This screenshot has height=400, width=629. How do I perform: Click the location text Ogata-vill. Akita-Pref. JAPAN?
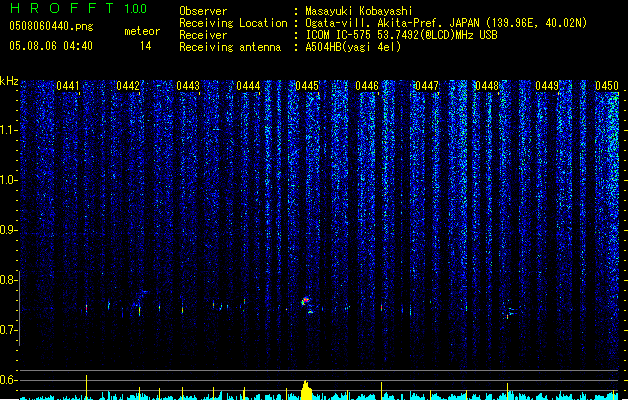[x=392, y=23]
